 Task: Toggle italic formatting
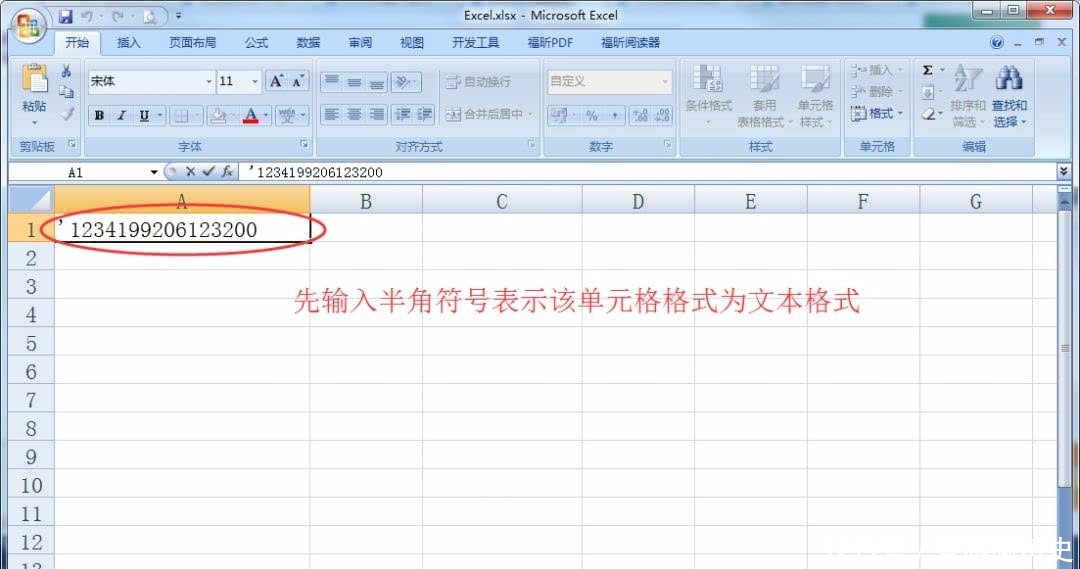tap(121, 115)
